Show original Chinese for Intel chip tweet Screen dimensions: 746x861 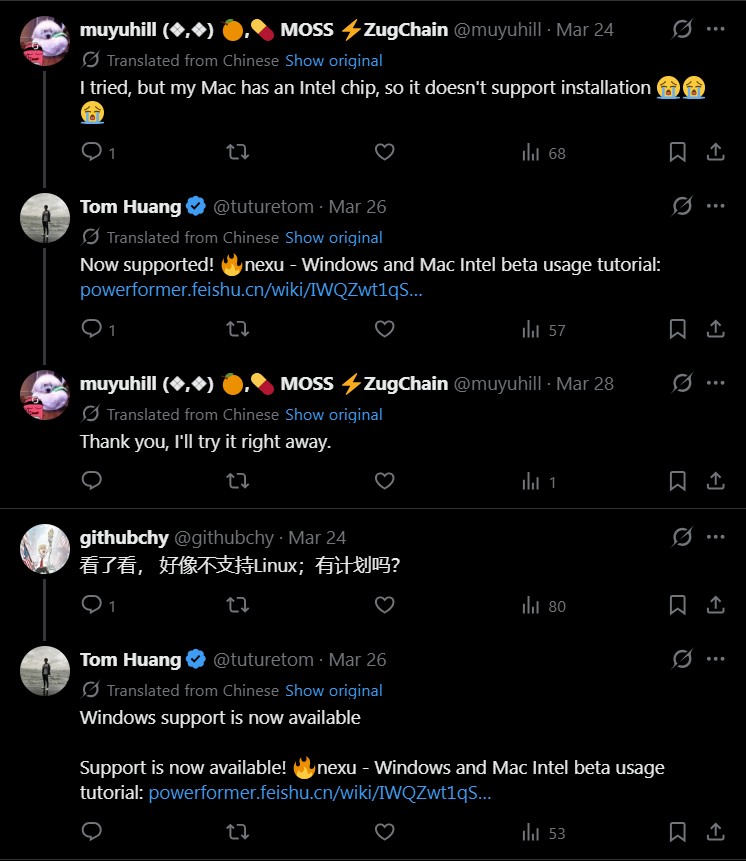point(334,60)
